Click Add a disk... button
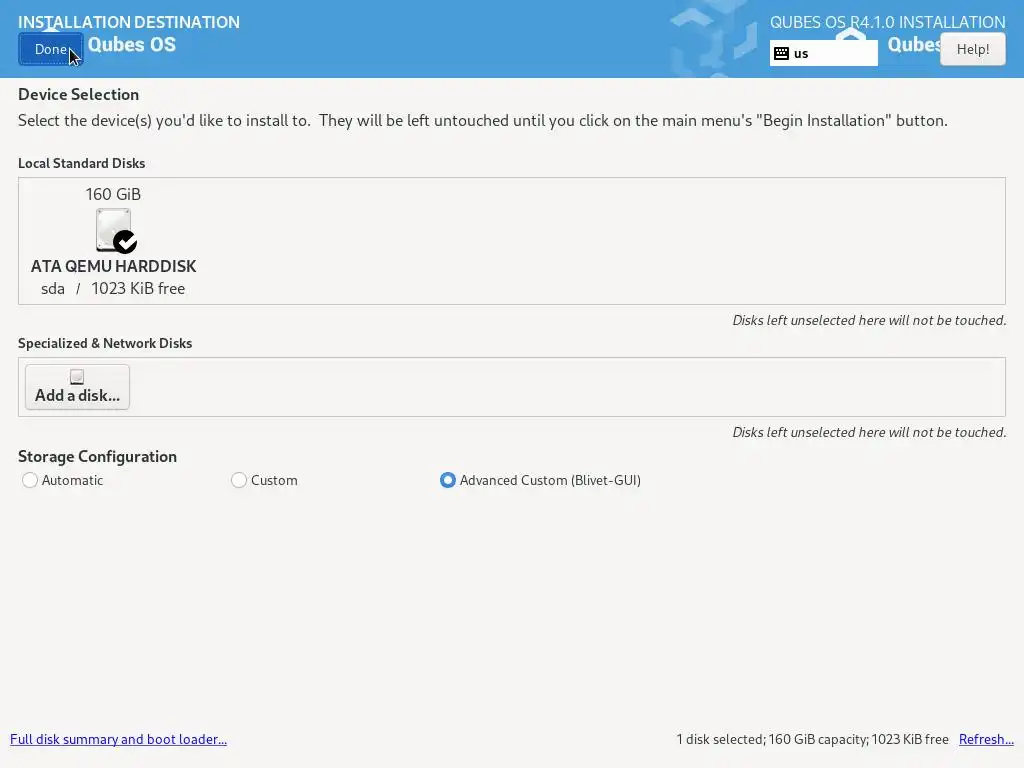The width and height of the screenshot is (1024, 768). tap(77, 387)
